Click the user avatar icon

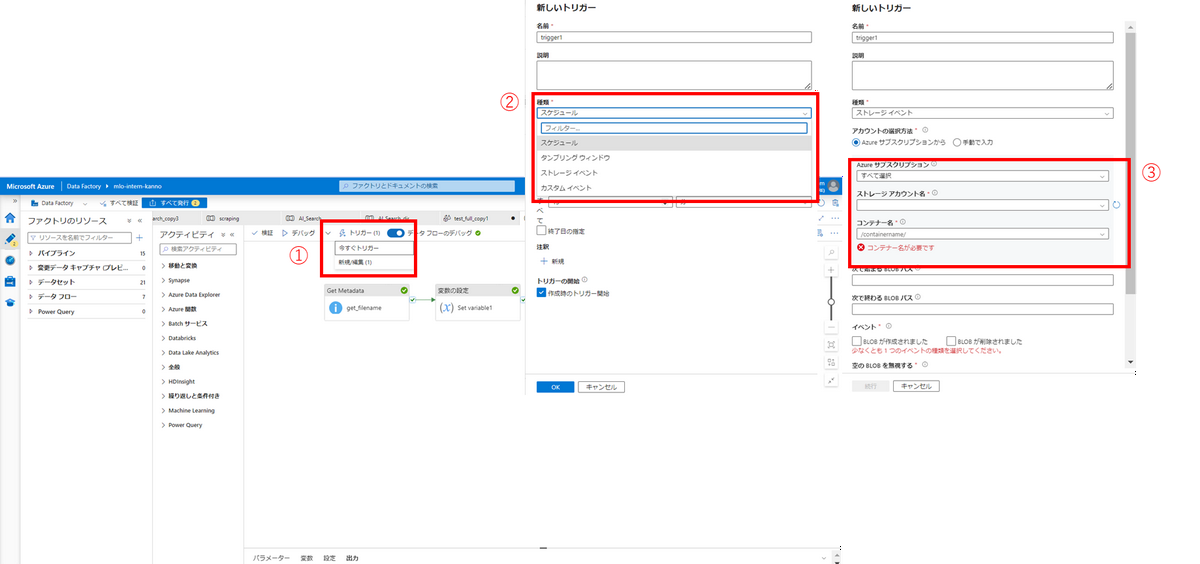833,186
